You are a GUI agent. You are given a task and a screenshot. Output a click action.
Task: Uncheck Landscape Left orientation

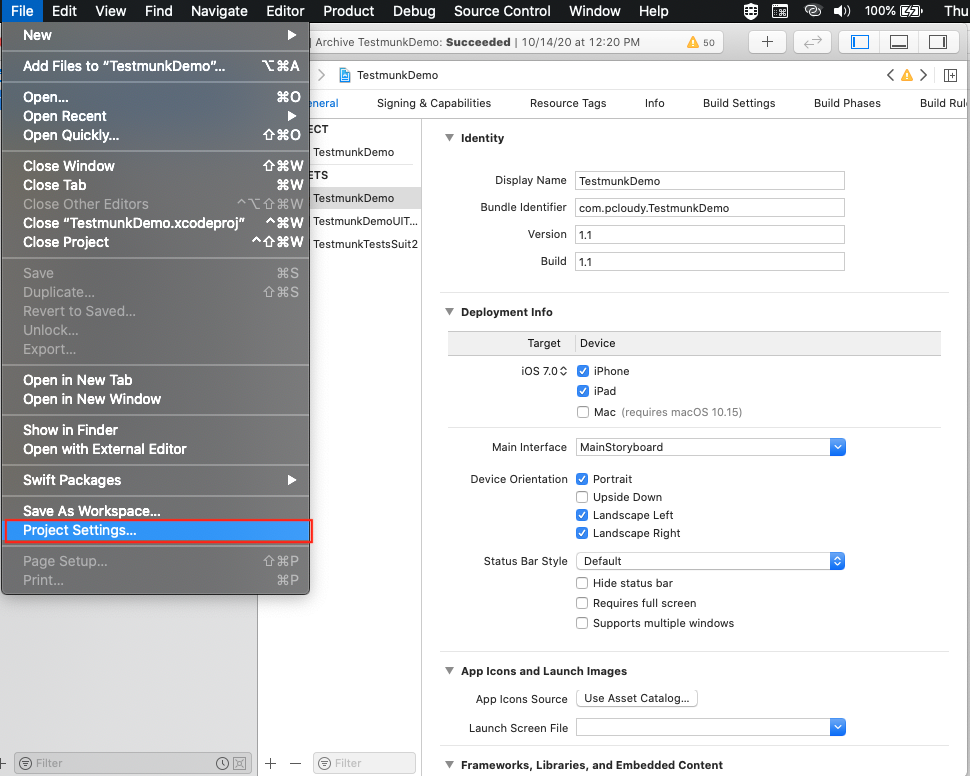tap(582, 515)
